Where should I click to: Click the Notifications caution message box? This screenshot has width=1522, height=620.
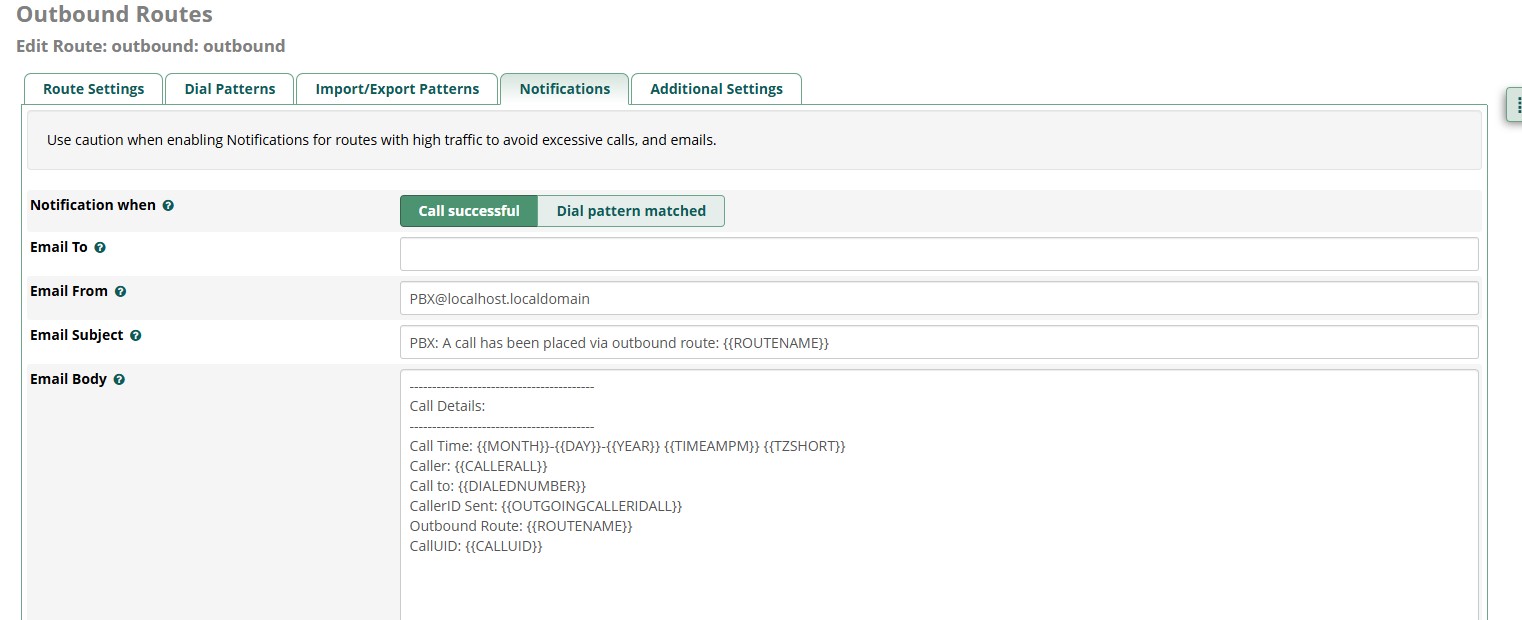click(754, 140)
